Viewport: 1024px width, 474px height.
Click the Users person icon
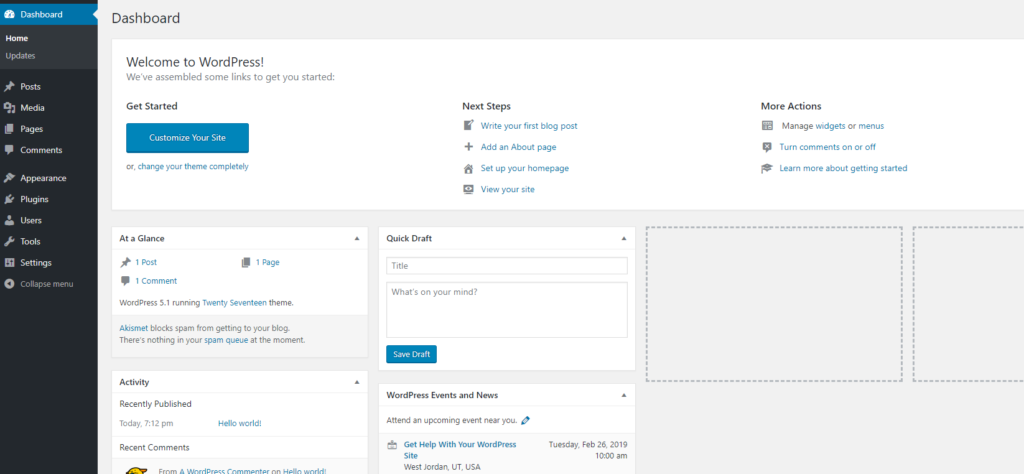tap(9, 221)
